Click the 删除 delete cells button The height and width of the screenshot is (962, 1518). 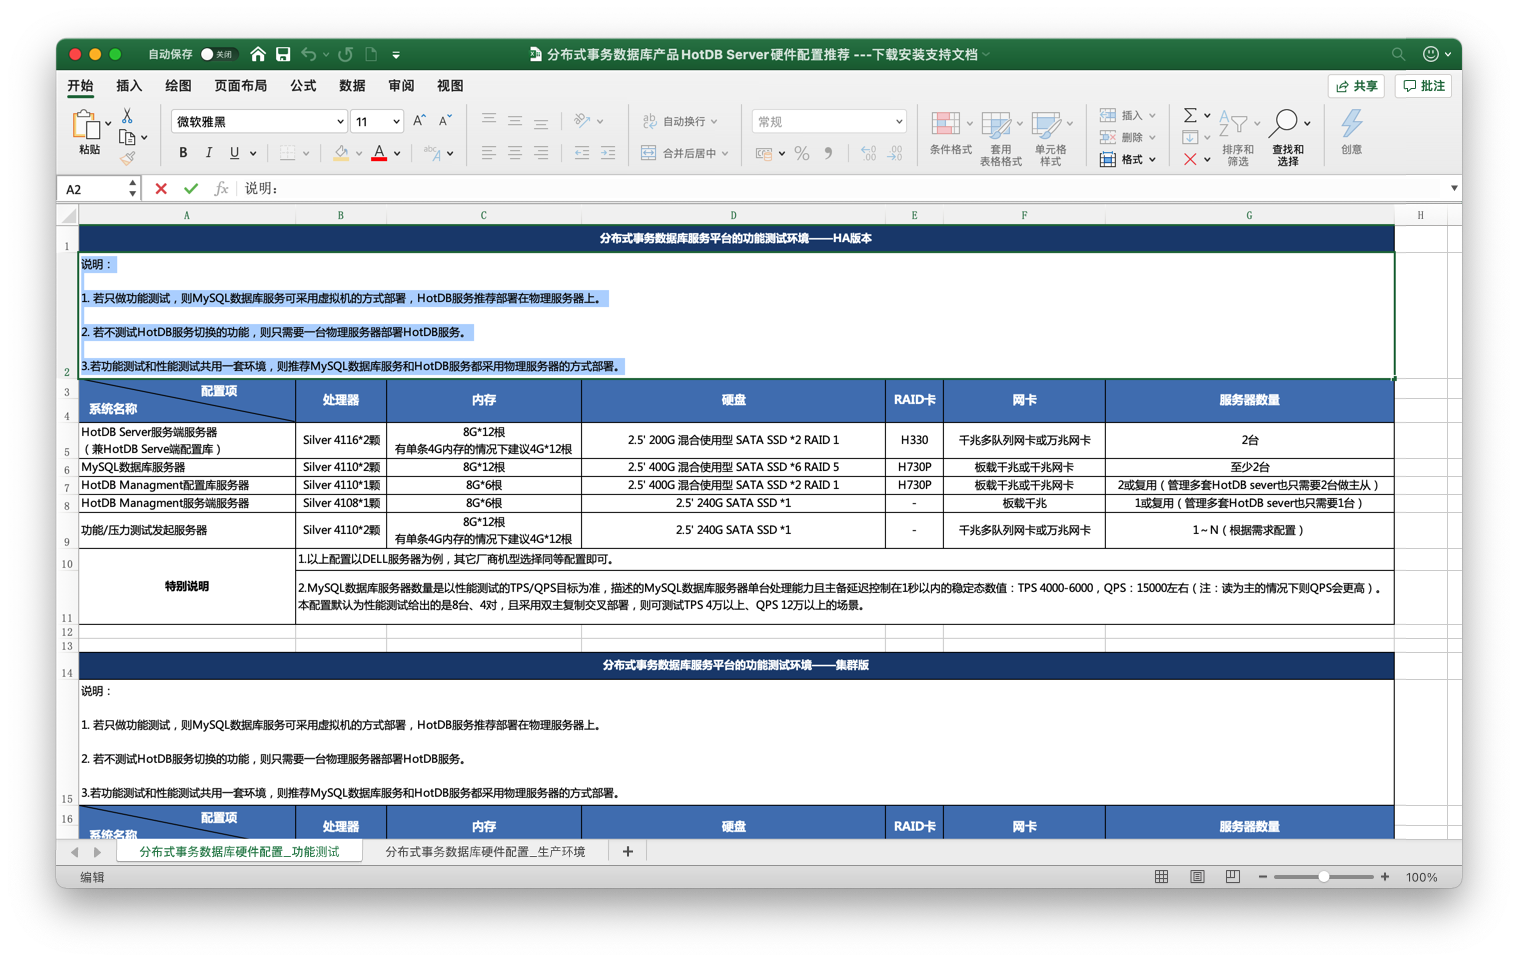(1128, 137)
